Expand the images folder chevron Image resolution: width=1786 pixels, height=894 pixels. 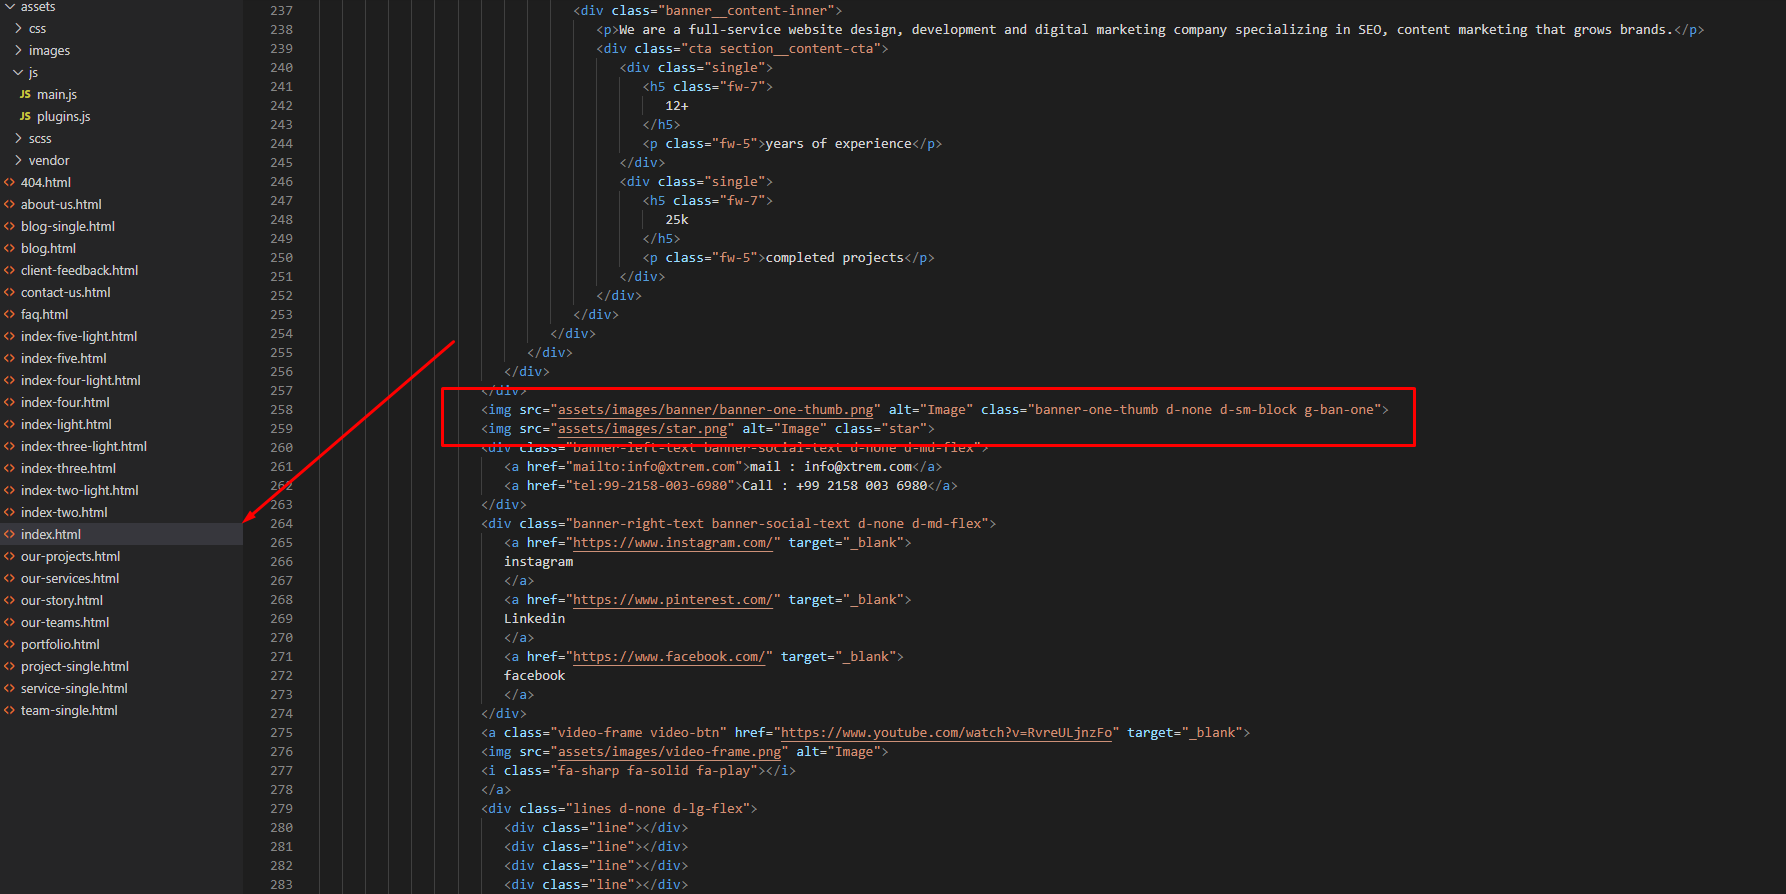click(19, 50)
